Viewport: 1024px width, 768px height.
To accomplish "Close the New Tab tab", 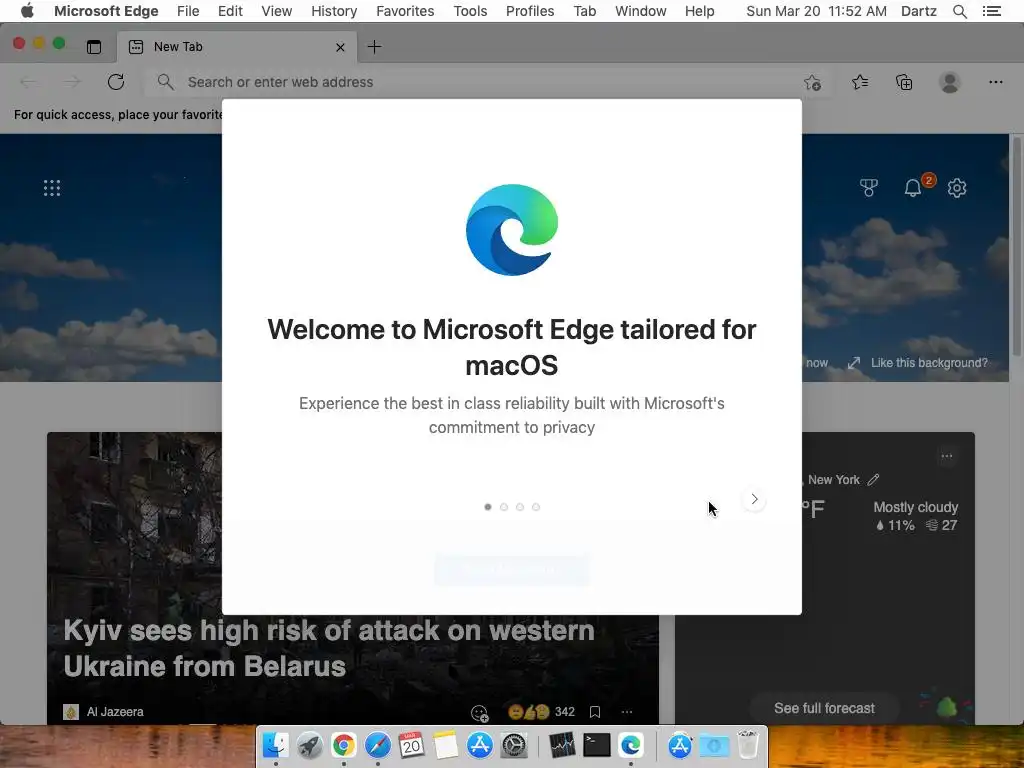I will coord(340,47).
